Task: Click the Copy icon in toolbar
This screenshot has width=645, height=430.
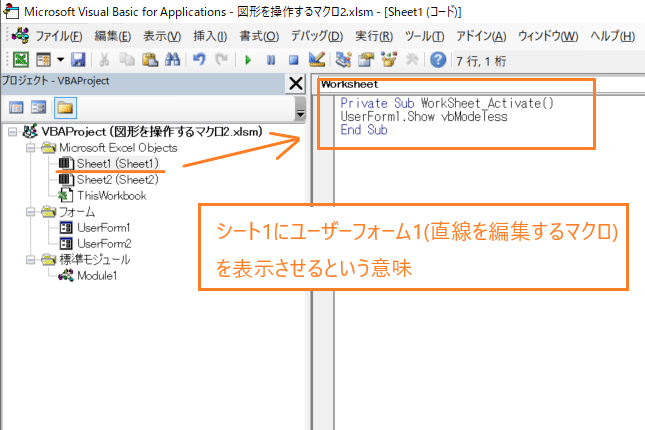Action: [127, 60]
